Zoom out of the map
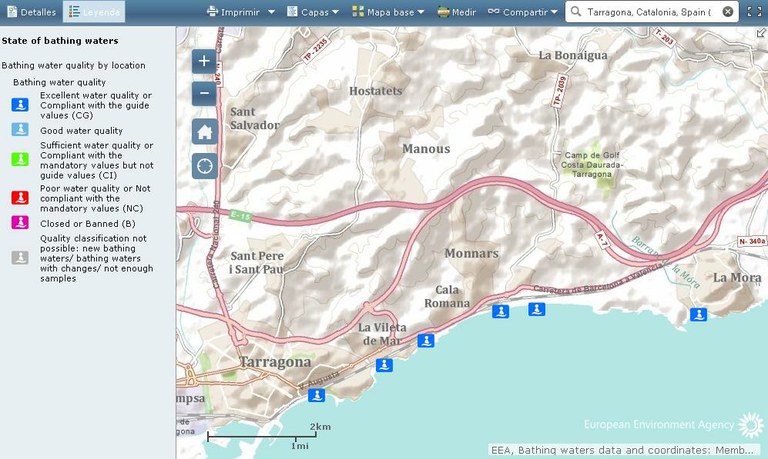The image size is (768, 459). point(204,93)
